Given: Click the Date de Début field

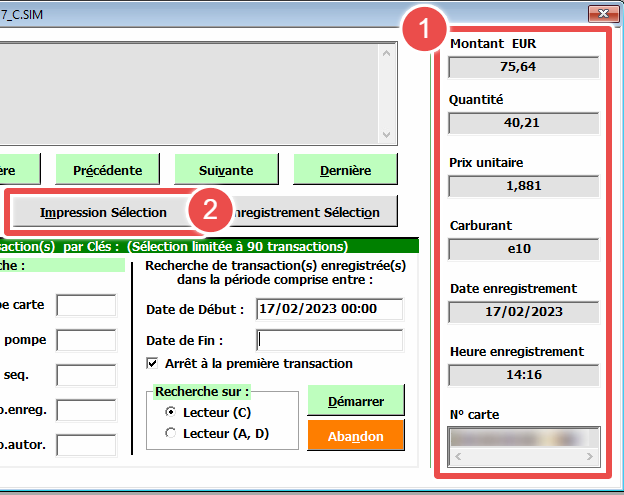Looking at the screenshot, I should (329, 309).
